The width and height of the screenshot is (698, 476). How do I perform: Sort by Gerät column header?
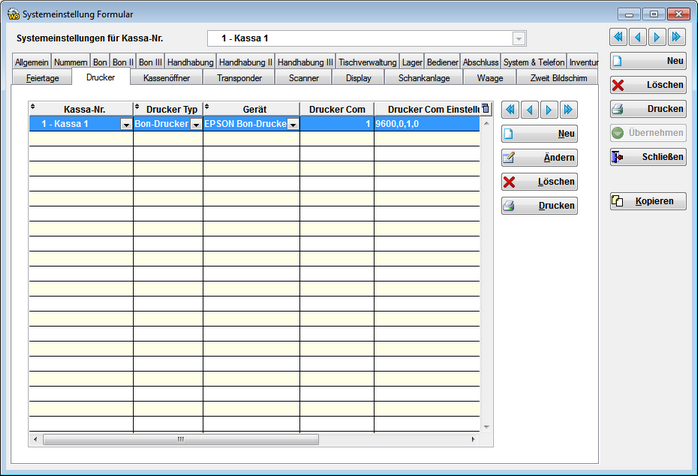252,109
